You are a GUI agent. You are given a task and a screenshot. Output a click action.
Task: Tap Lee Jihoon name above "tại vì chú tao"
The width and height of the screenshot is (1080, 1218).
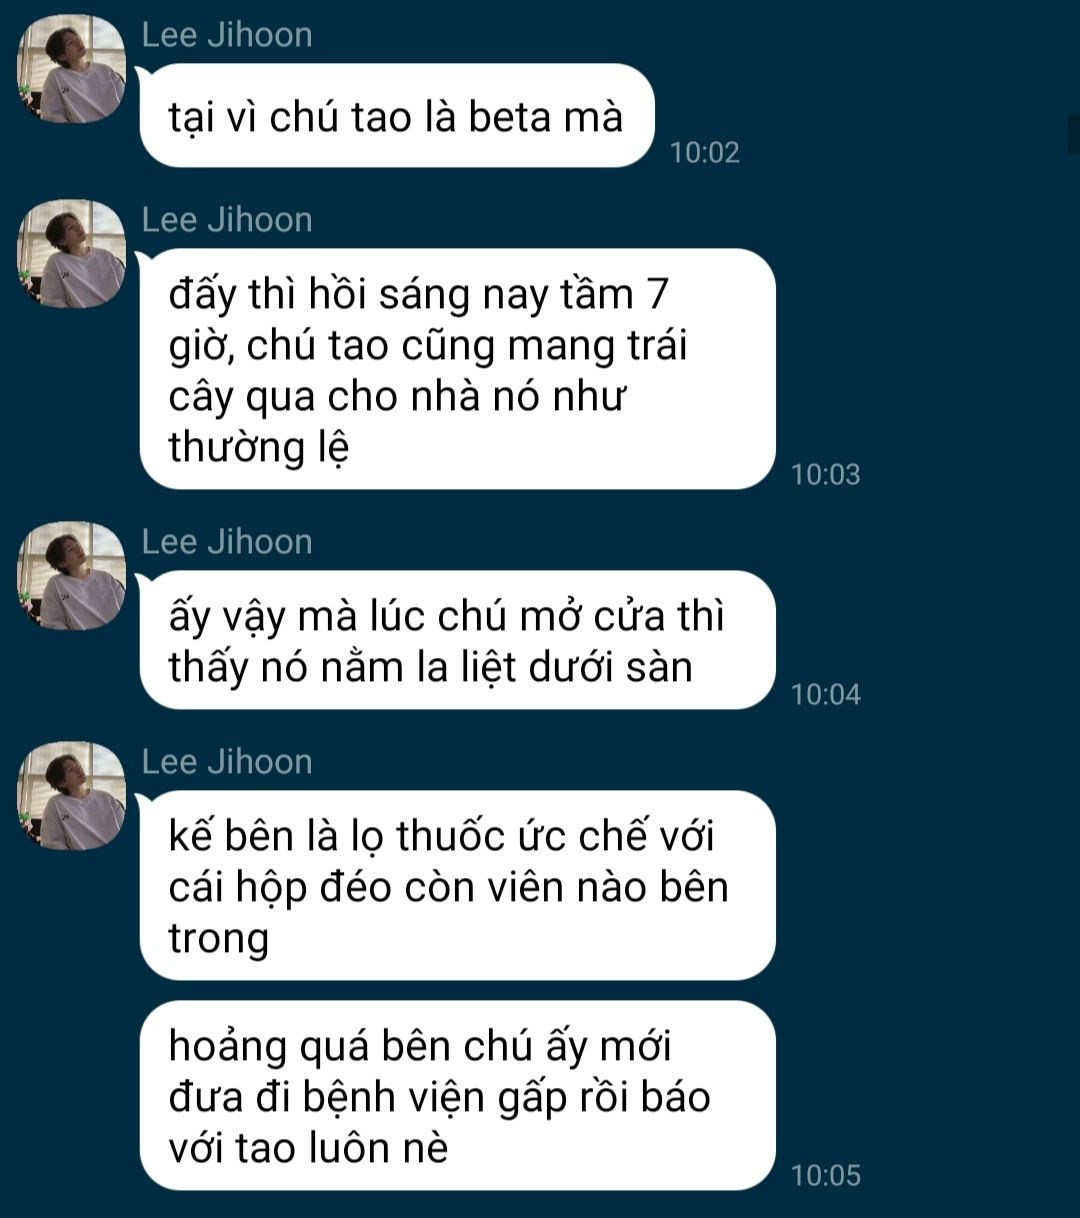pyautogui.click(x=227, y=35)
